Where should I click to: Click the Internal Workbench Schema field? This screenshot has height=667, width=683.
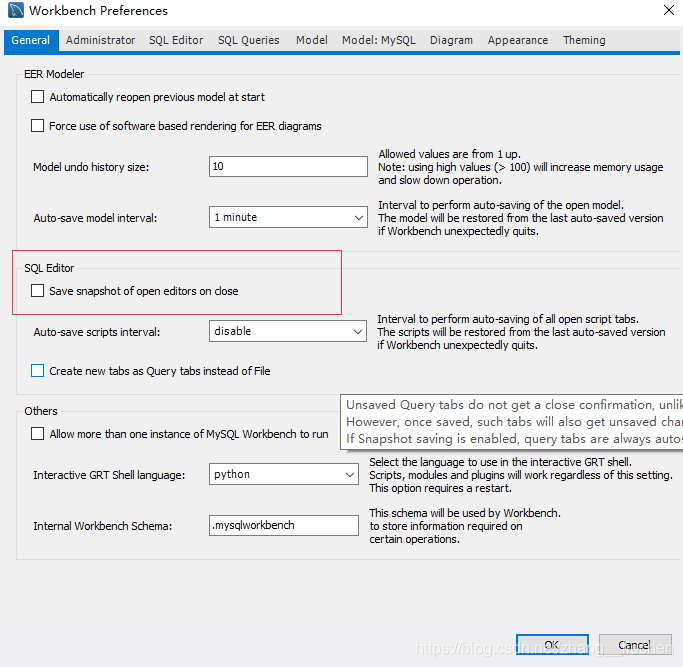coord(284,525)
